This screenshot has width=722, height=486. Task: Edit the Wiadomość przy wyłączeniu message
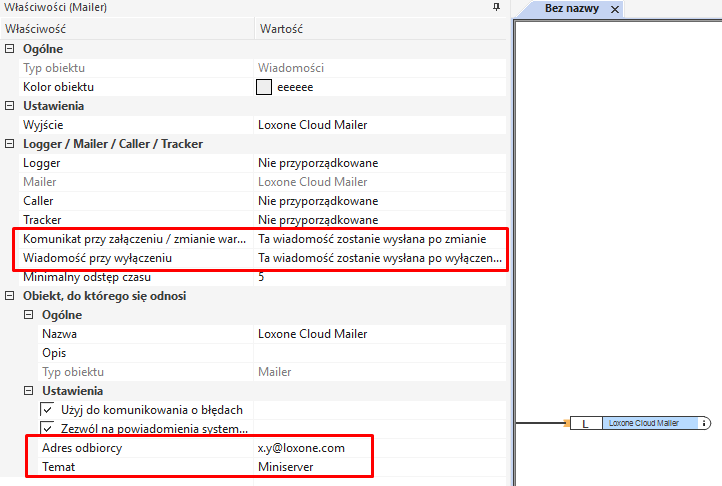380,258
